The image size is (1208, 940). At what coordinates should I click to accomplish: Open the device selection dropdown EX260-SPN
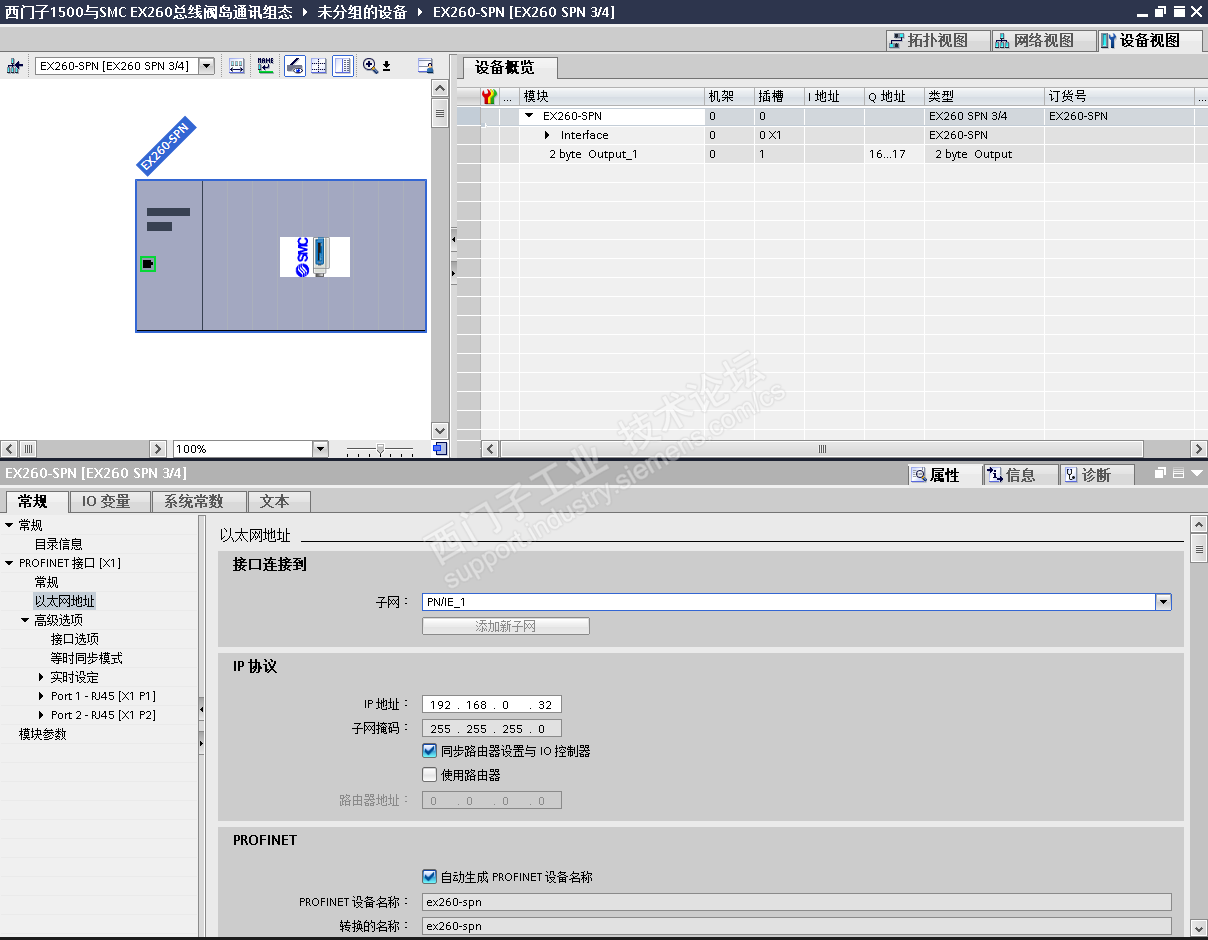point(206,66)
